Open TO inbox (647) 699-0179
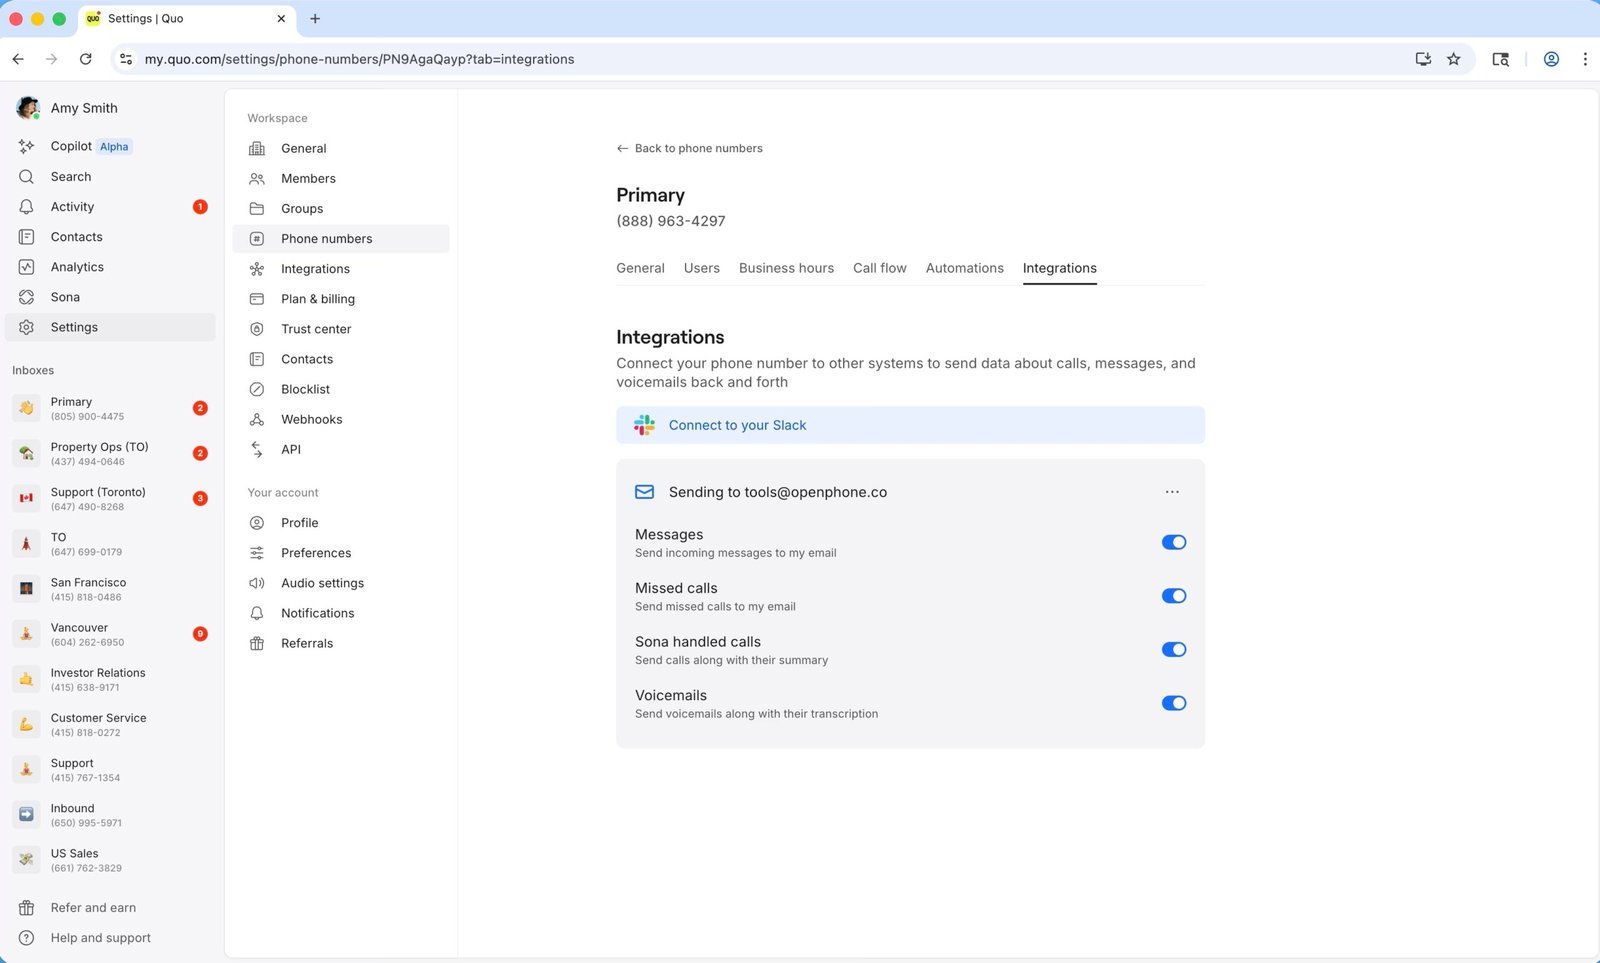This screenshot has width=1600, height=963. coord(110,544)
